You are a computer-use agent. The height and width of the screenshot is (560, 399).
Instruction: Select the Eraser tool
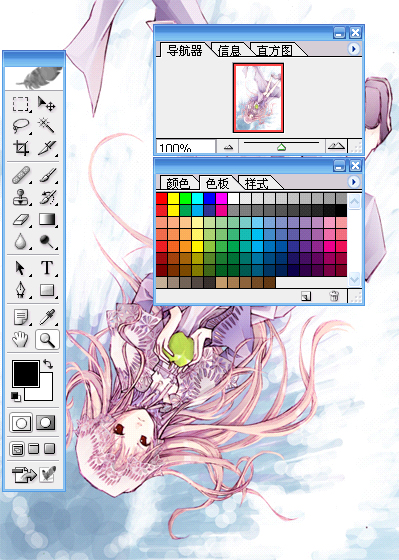(20, 219)
